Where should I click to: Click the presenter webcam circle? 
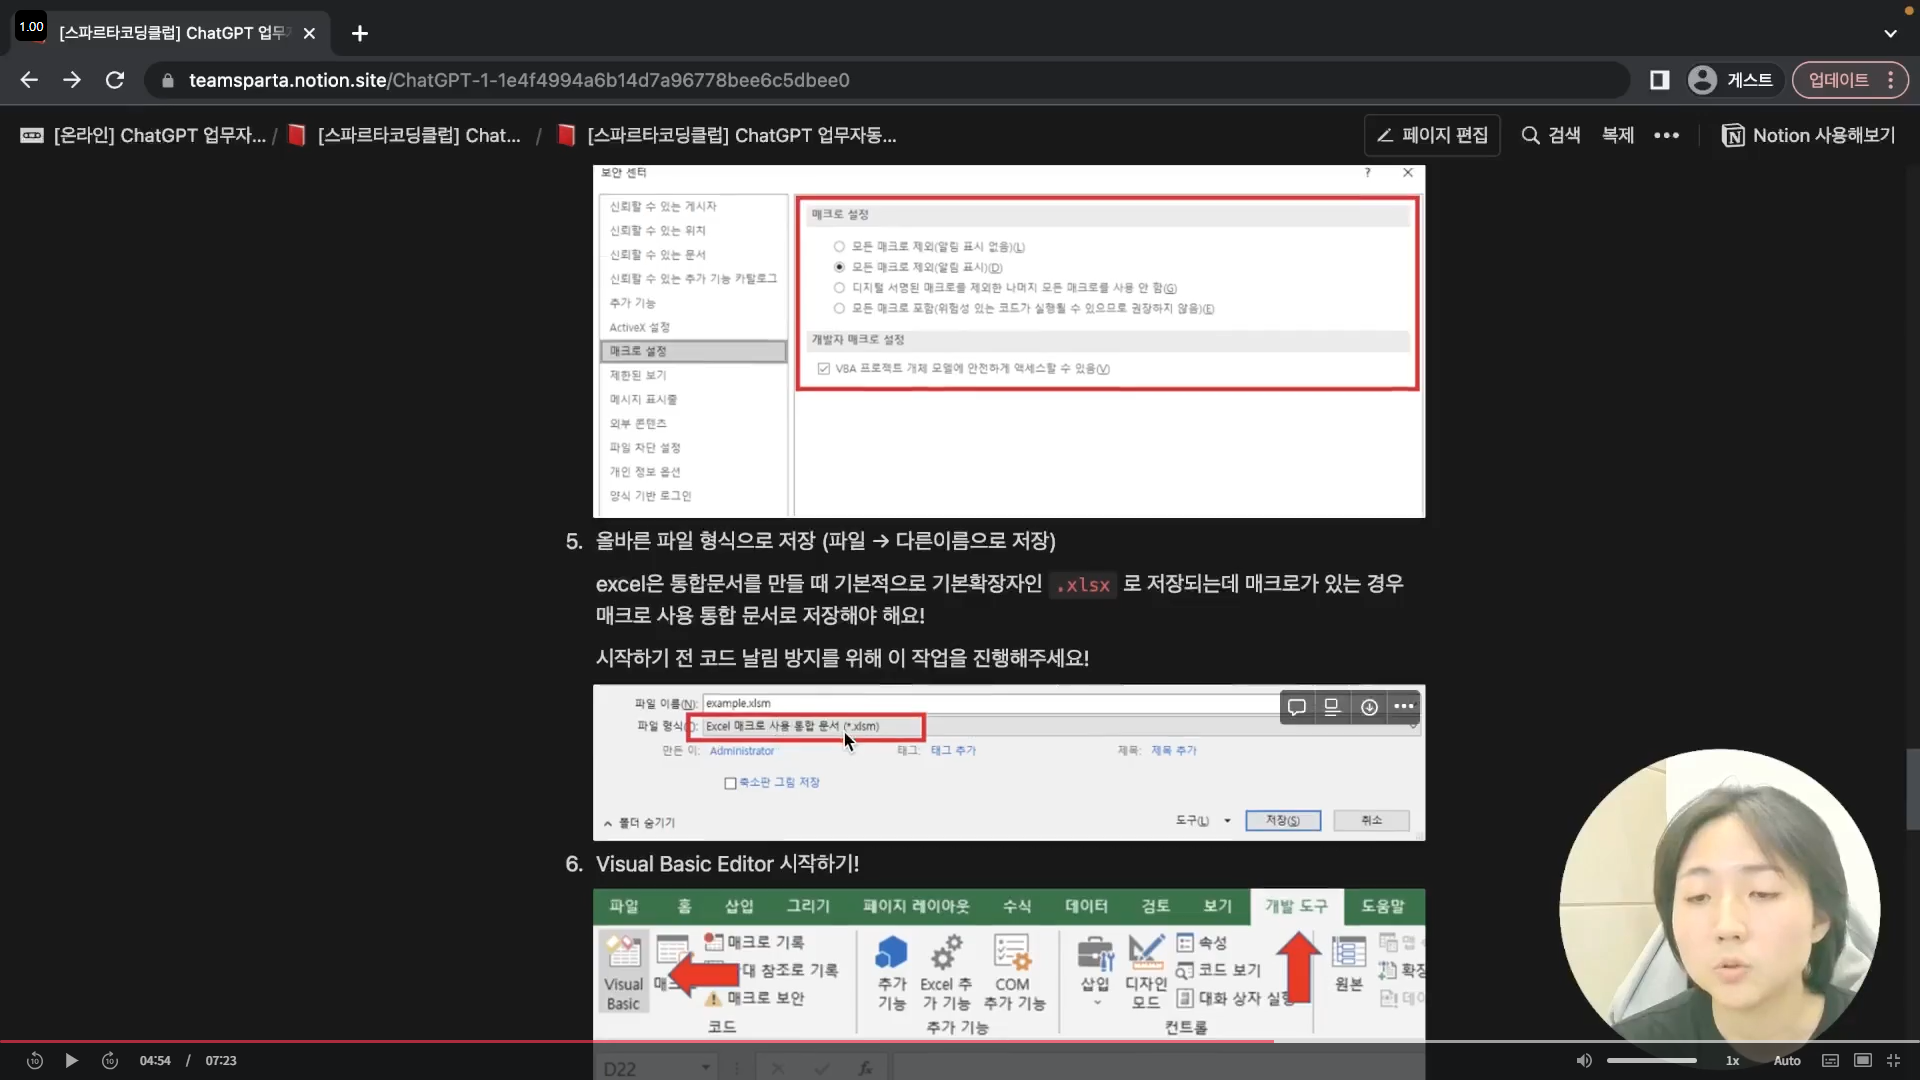pos(1719,908)
